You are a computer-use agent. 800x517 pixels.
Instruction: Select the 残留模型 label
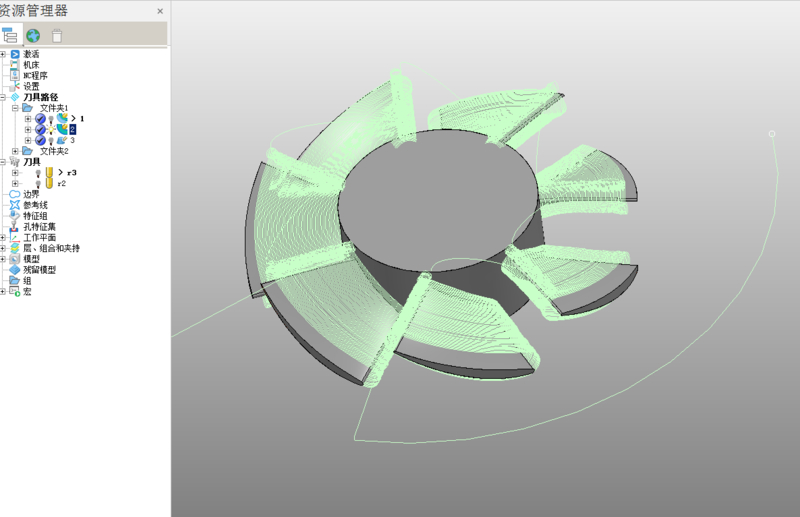pyautogui.click(x=39, y=269)
